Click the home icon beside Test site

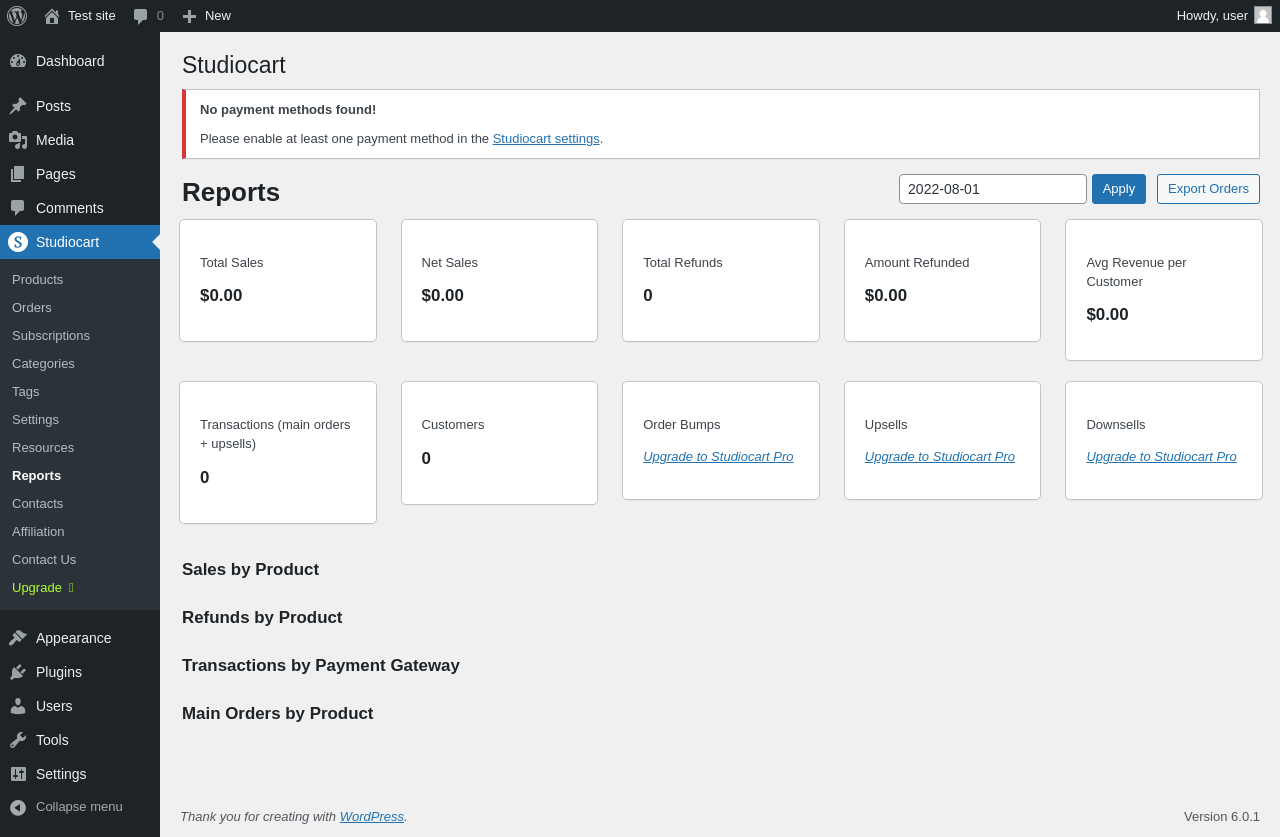click(x=52, y=16)
